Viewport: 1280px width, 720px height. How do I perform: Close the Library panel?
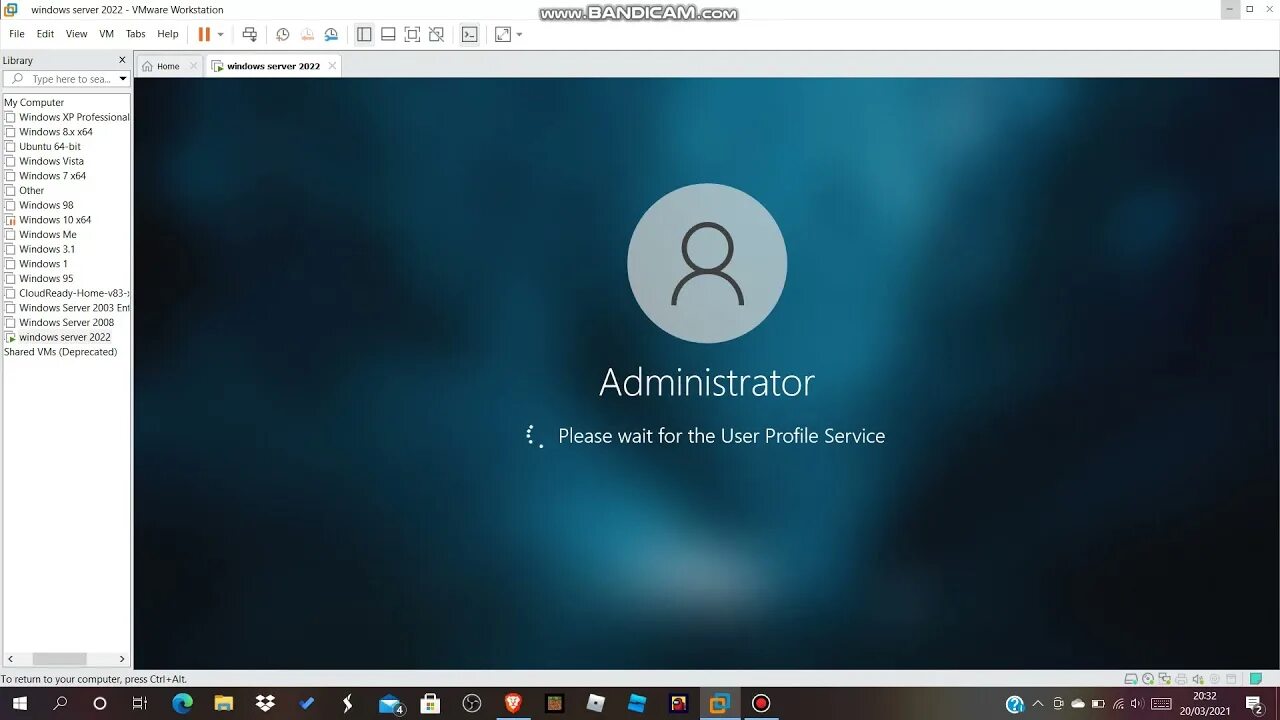122,60
